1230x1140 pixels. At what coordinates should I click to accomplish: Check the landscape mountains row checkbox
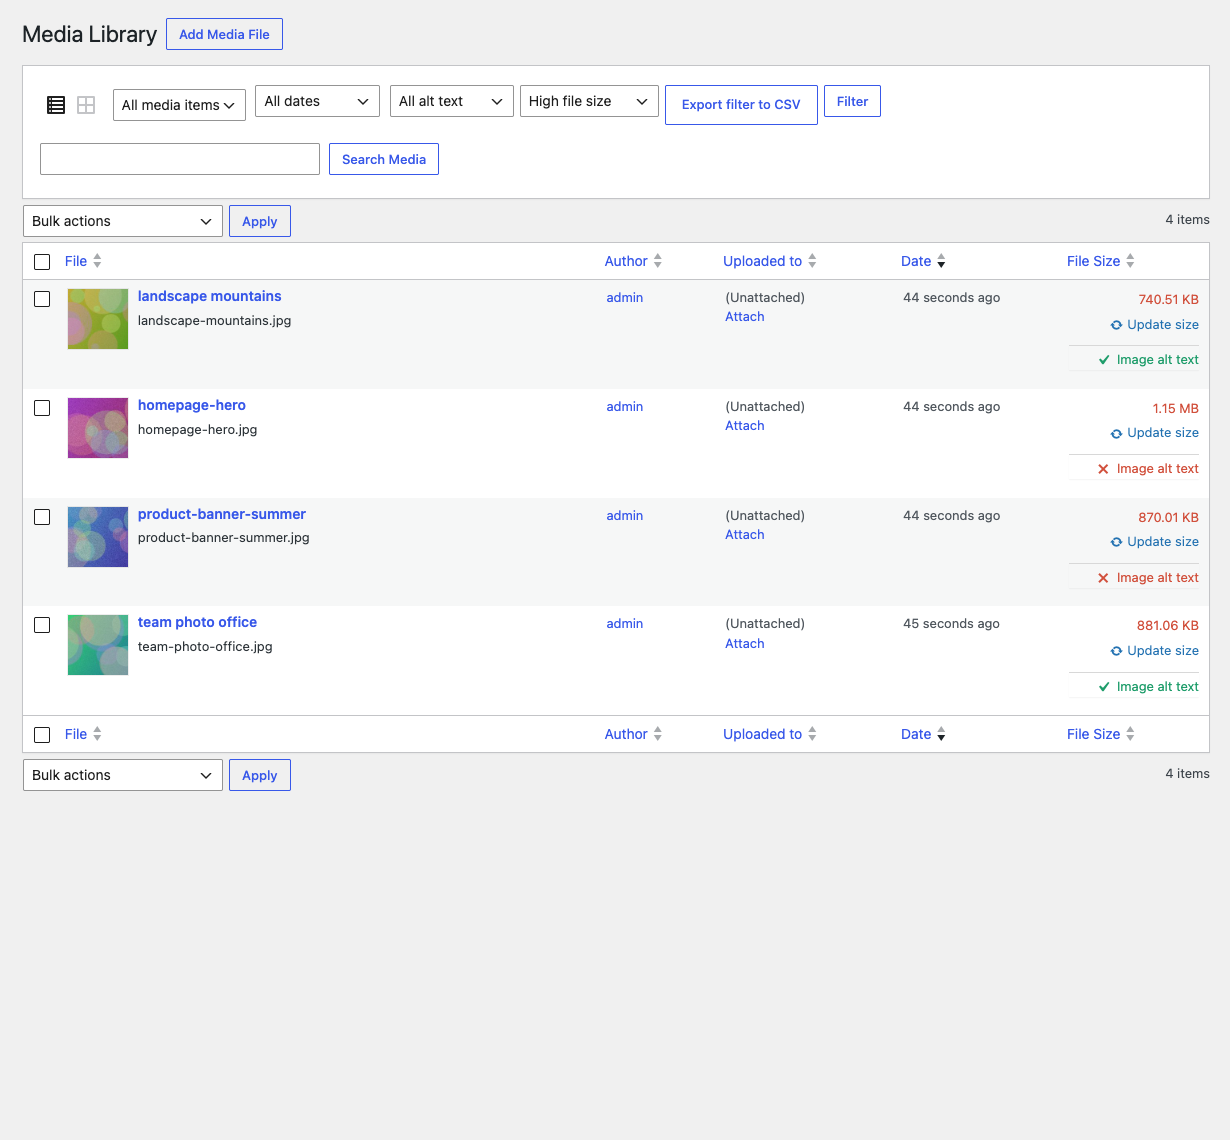click(42, 299)
